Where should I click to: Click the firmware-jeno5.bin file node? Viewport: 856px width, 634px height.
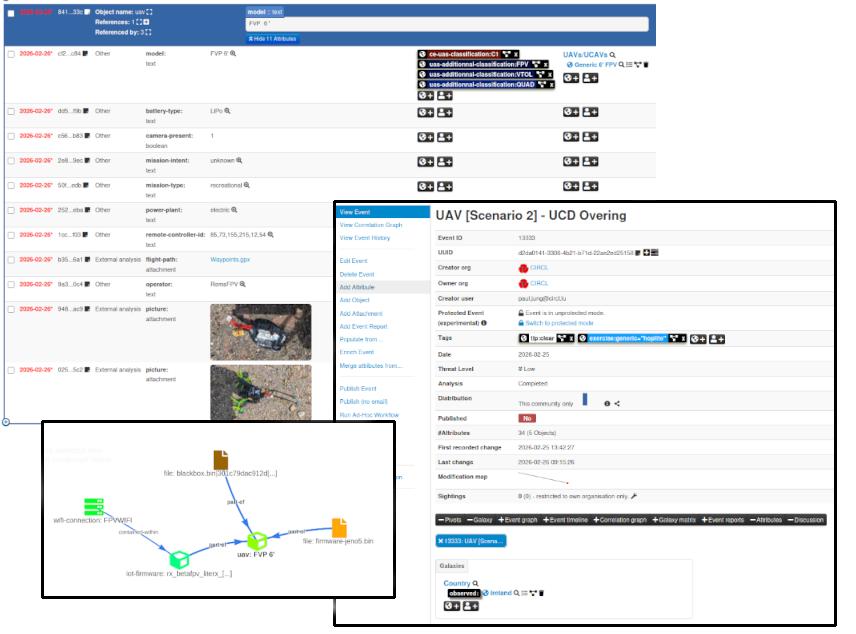(339, 527)
